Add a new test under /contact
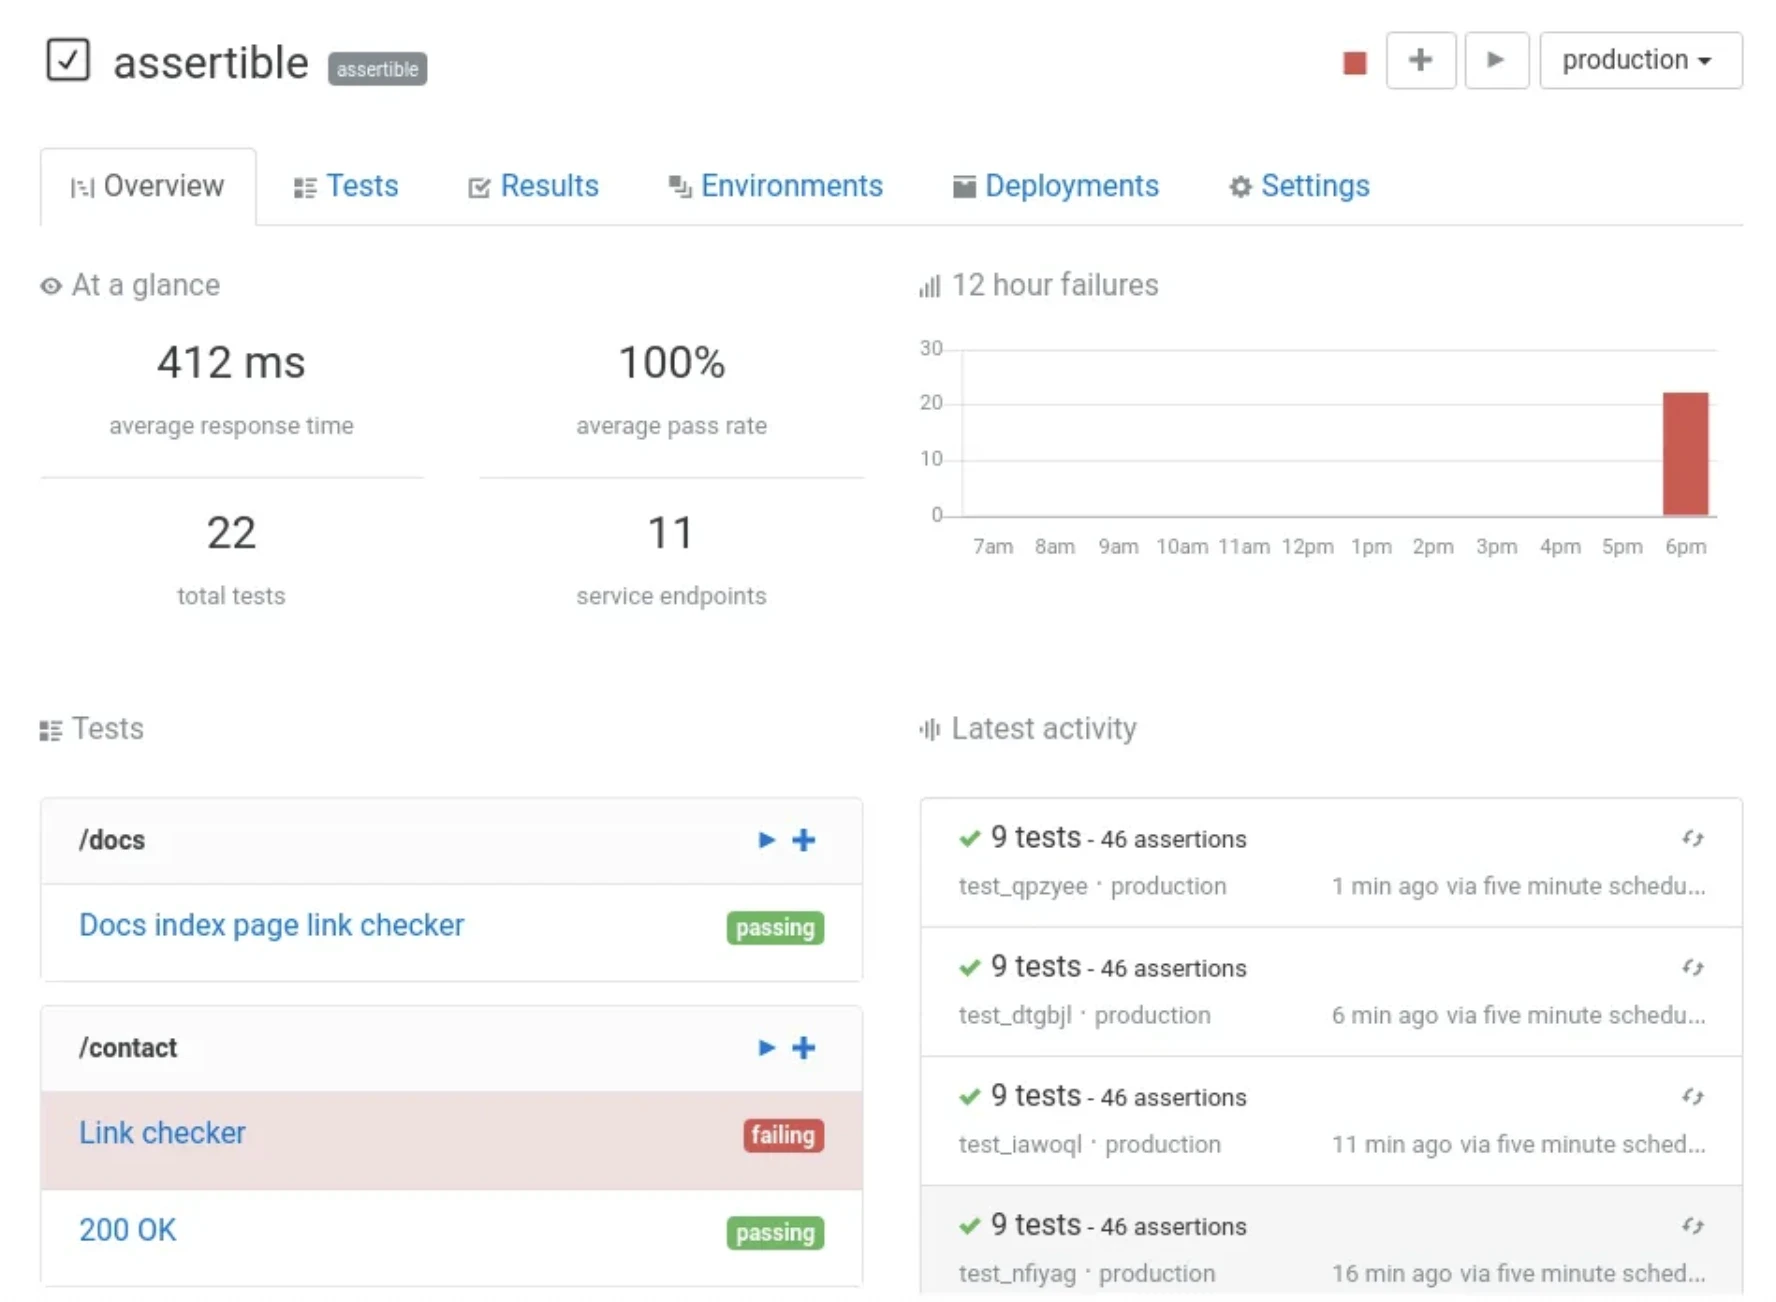 (803, 1048)
